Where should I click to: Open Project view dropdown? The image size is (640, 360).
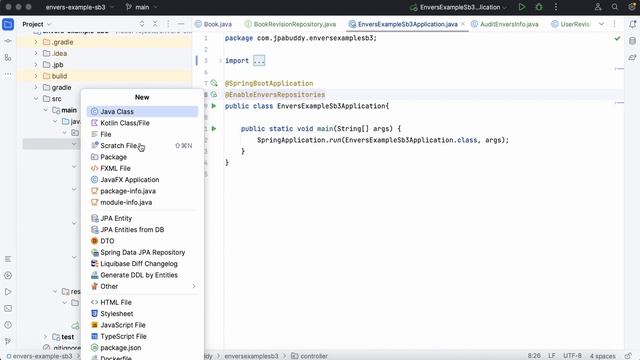(x=37, y=24)
